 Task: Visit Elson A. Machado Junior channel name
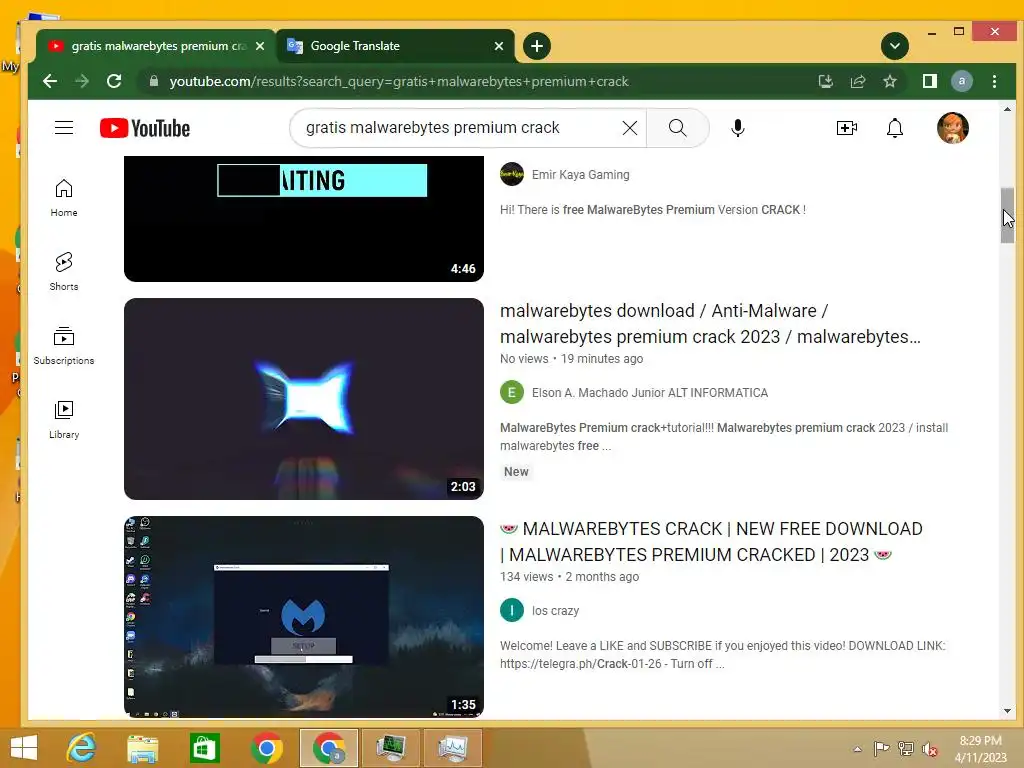click(649, 392)
